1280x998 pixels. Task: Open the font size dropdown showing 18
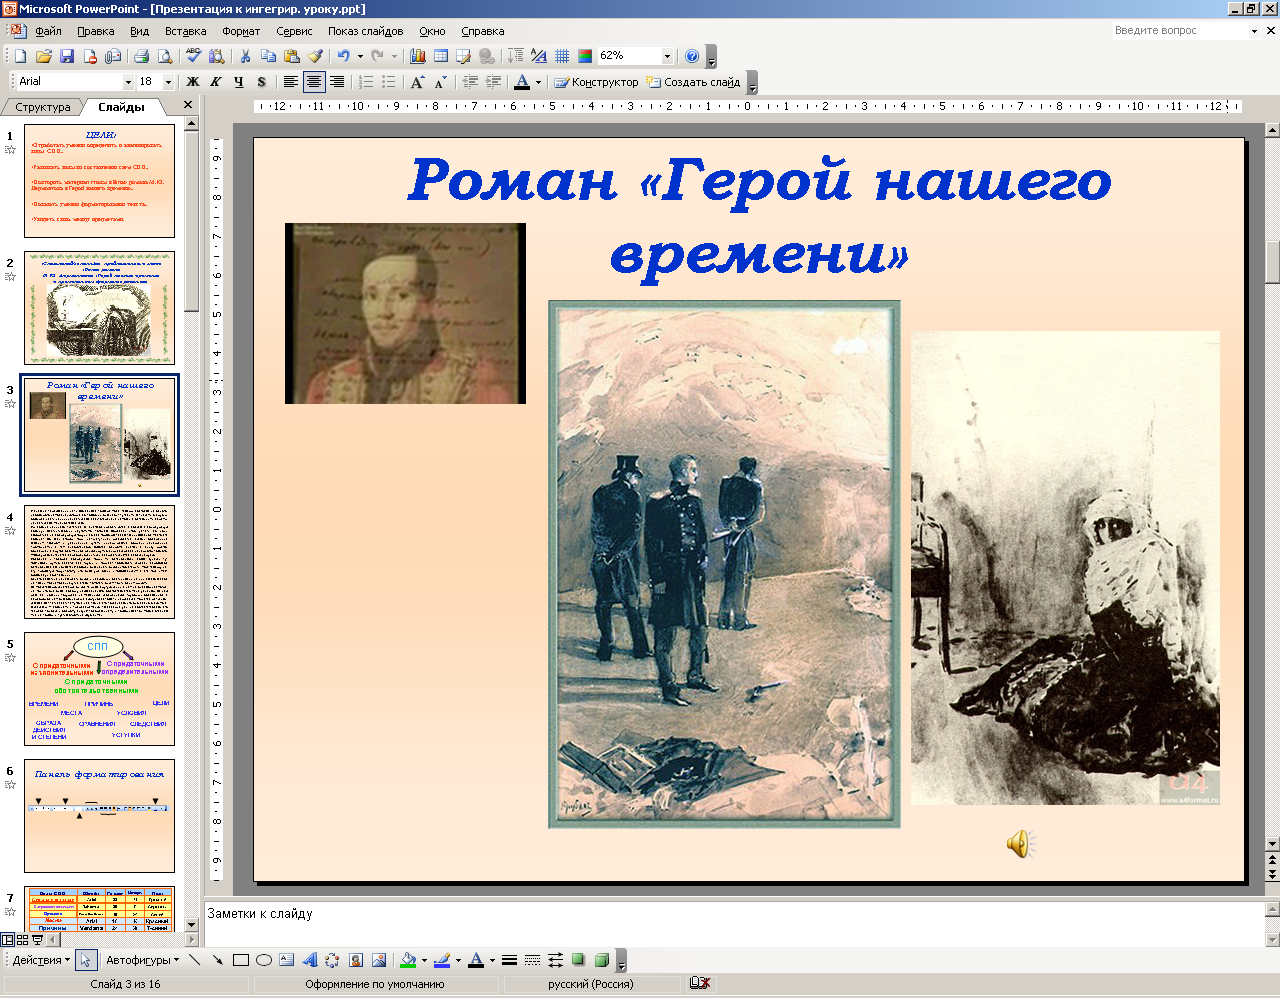tap(168, 82)
